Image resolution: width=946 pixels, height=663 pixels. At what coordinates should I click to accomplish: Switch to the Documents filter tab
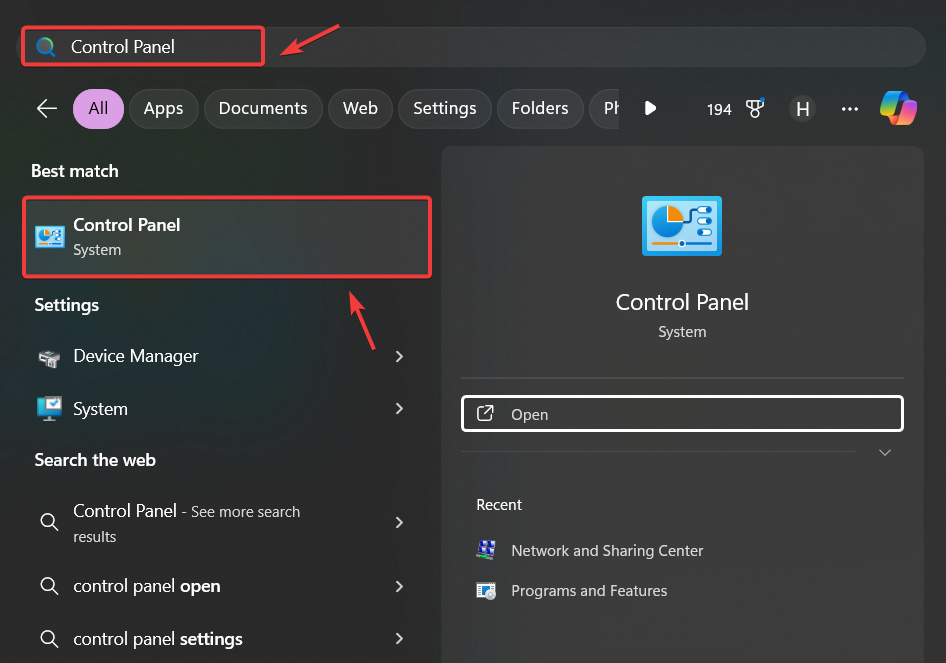coord(263,109)
